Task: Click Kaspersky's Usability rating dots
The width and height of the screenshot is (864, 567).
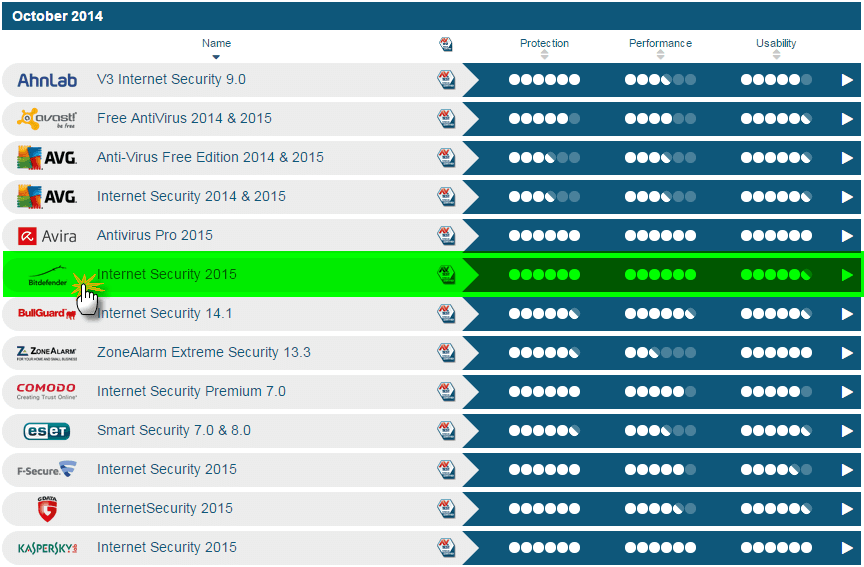Action: click(x=776, y=548)
